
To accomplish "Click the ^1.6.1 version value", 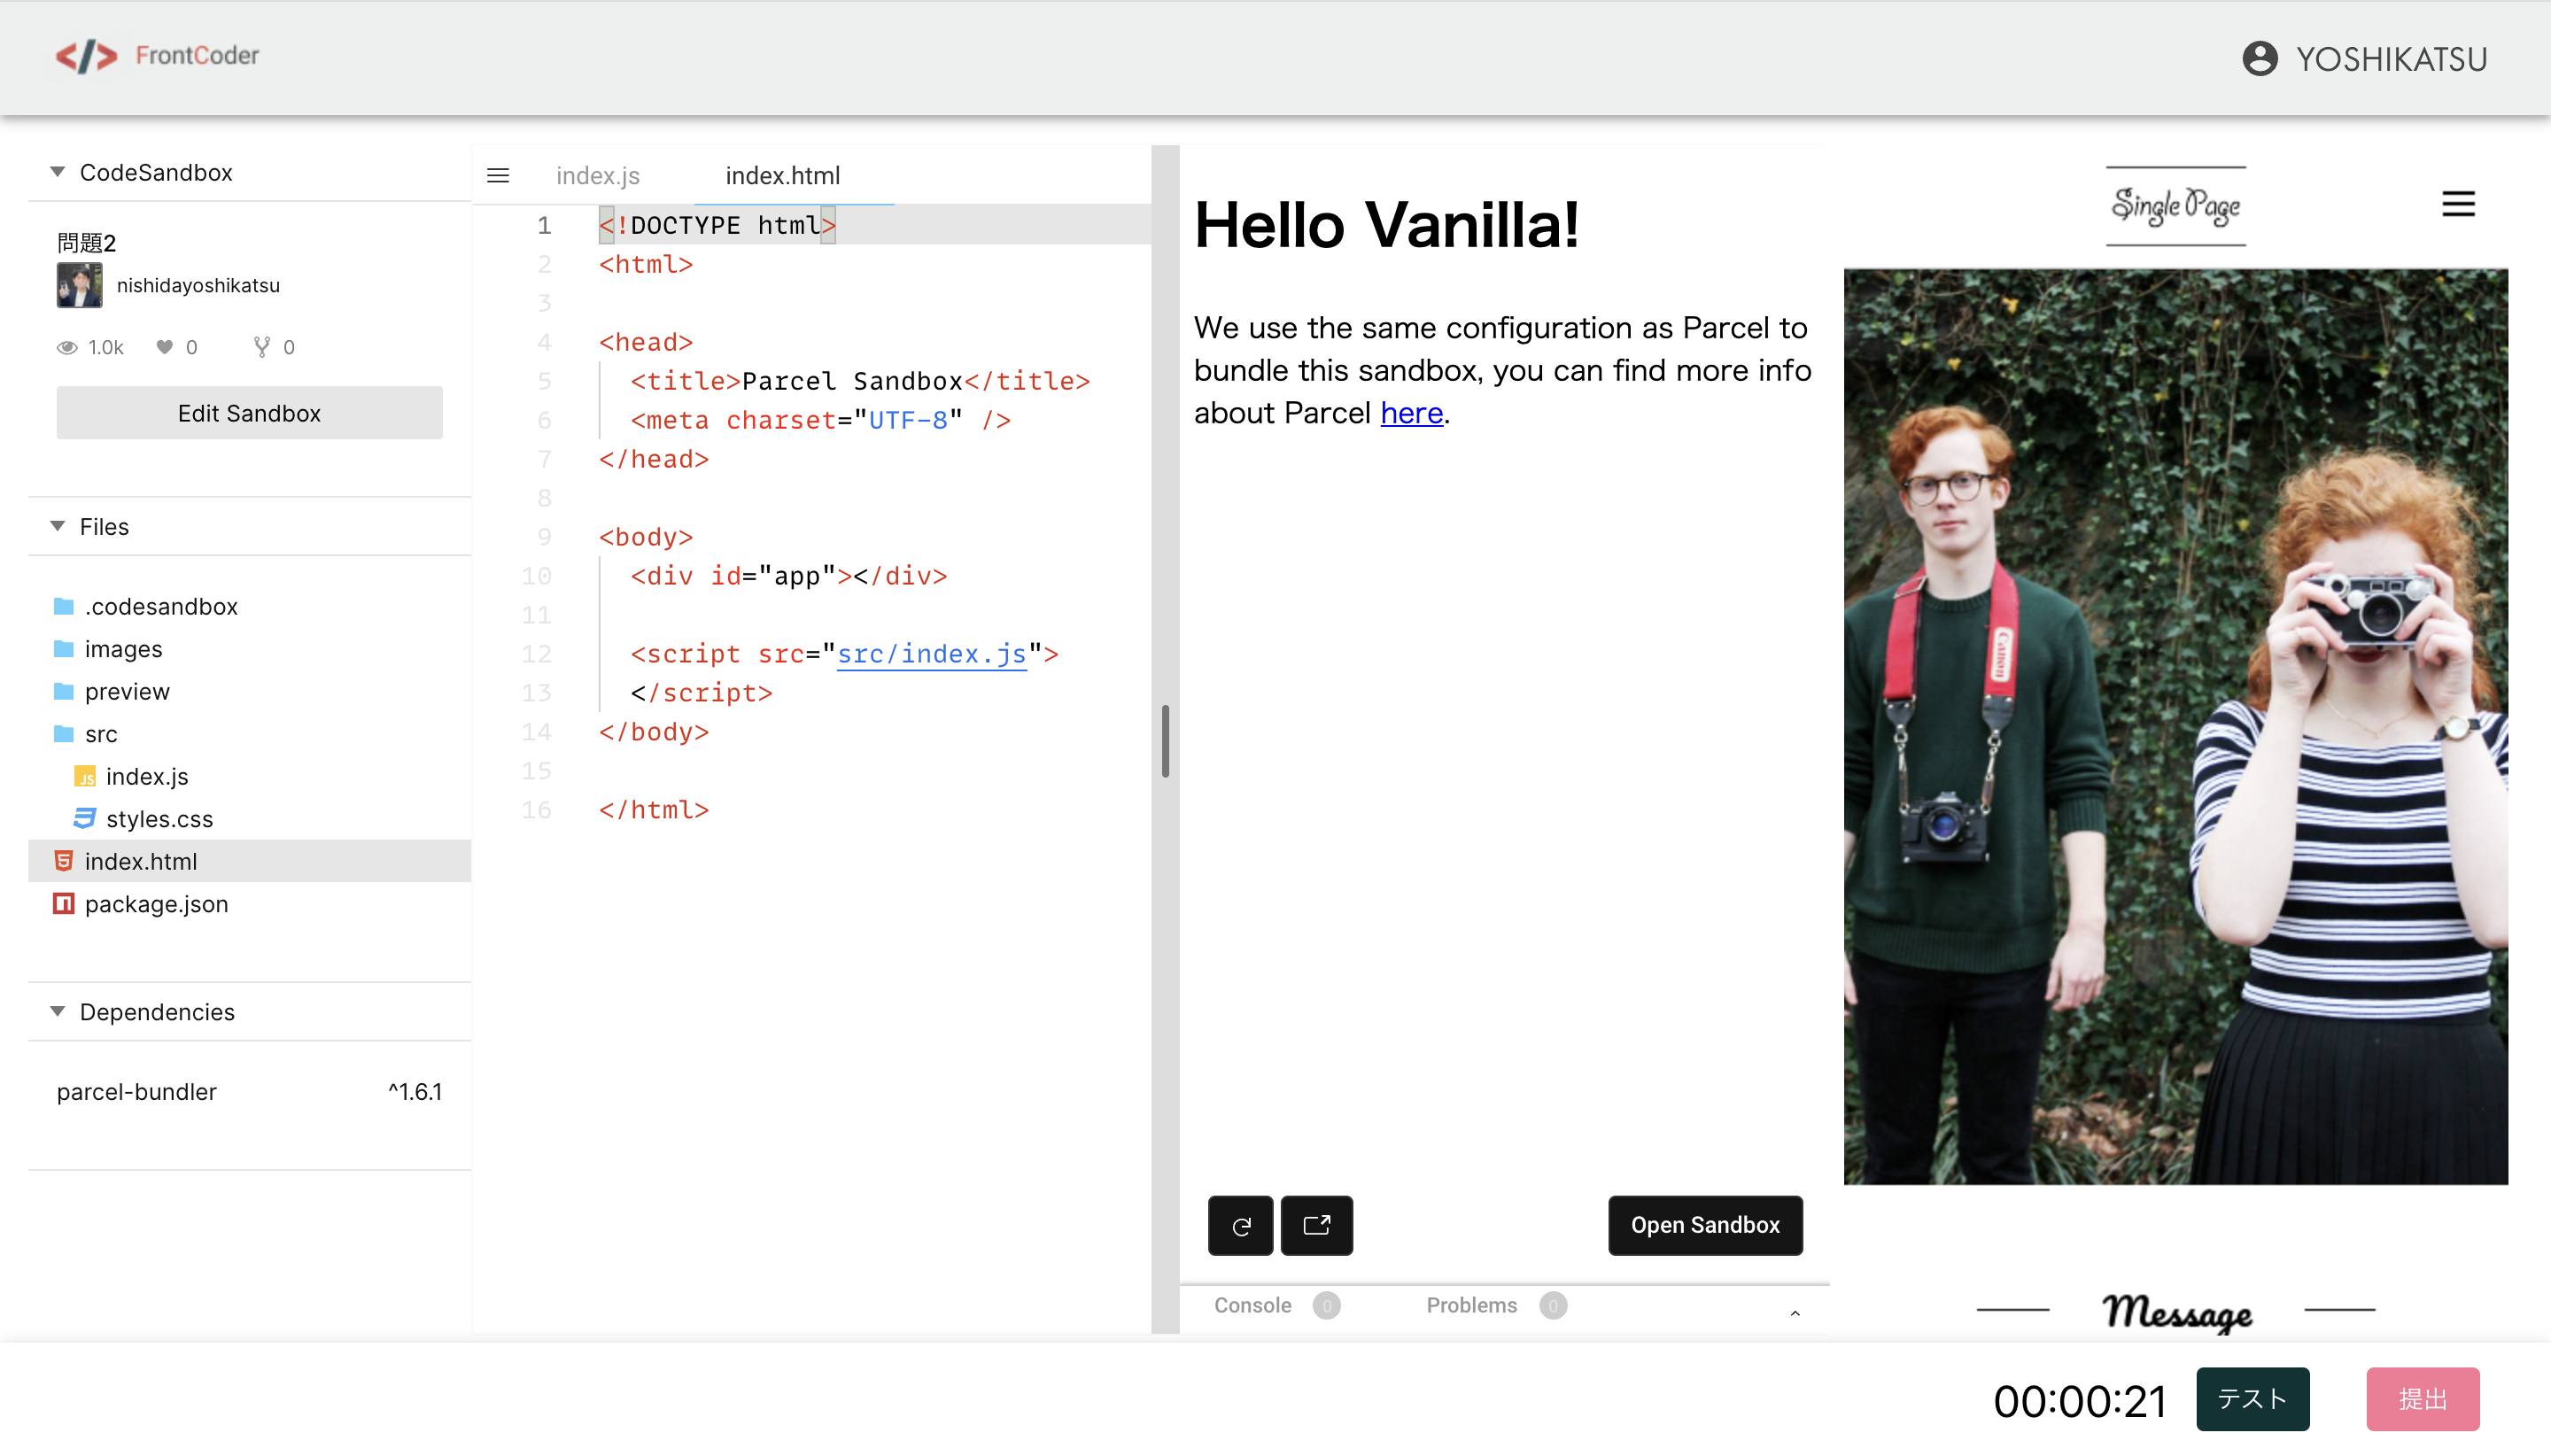I will click(x=415, y=1092).
